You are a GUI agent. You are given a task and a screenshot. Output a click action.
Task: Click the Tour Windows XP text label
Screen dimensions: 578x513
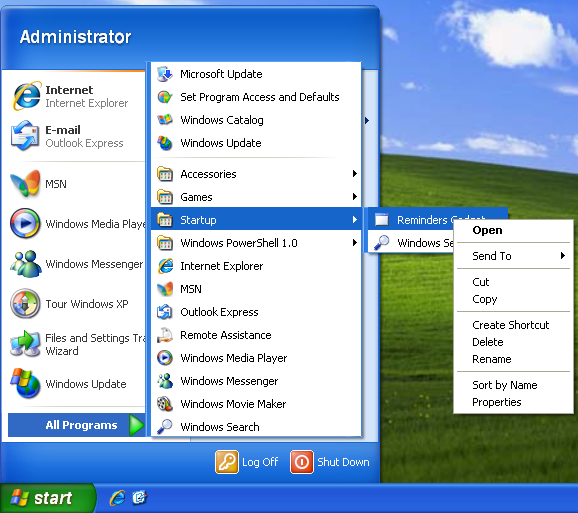pos(87,304)
